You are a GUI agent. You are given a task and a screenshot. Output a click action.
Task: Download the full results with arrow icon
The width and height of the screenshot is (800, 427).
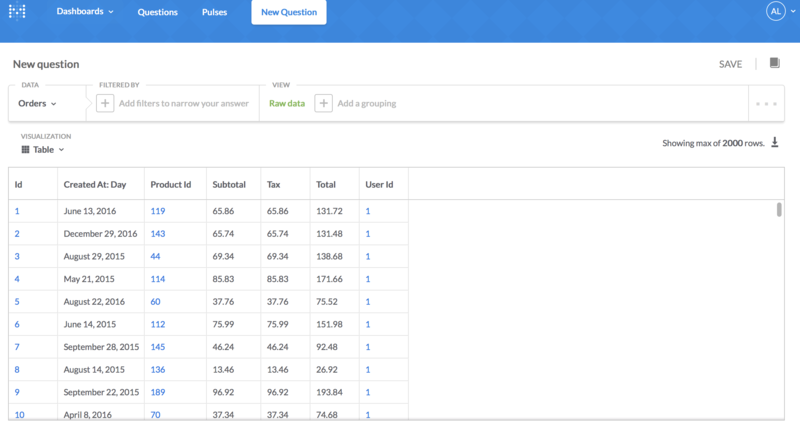tap(774, 143)
